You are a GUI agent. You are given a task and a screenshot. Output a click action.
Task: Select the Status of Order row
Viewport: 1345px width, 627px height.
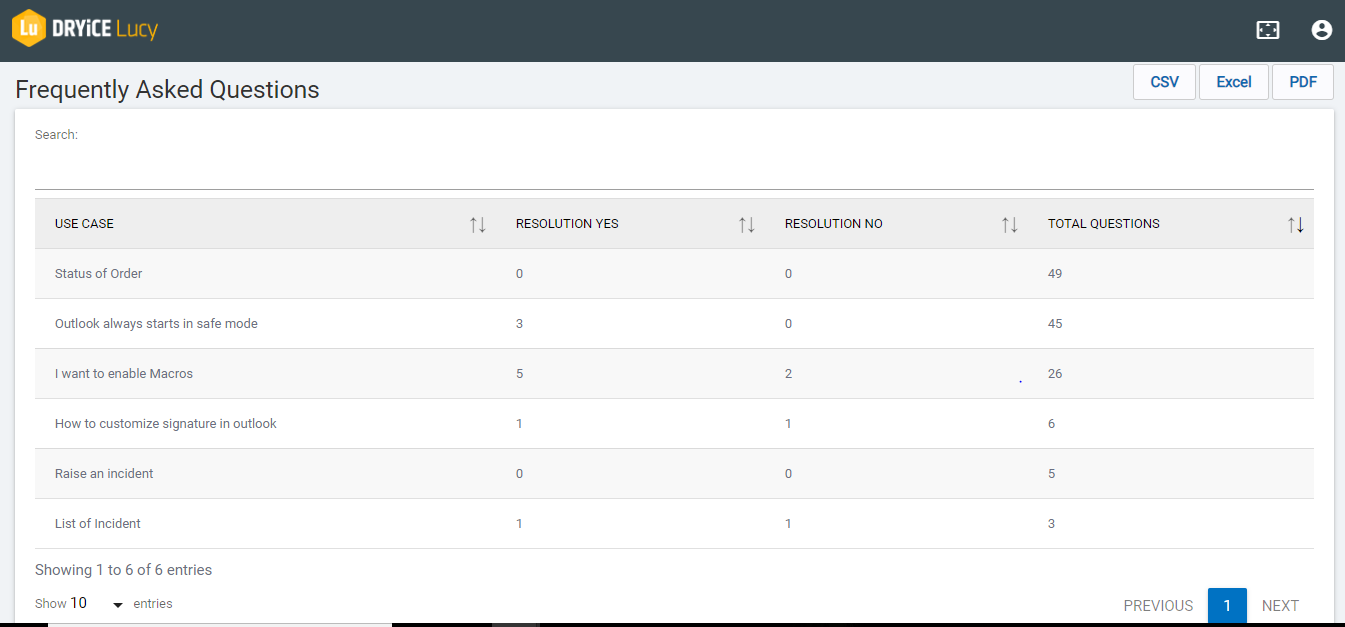[x=99, y=274]
